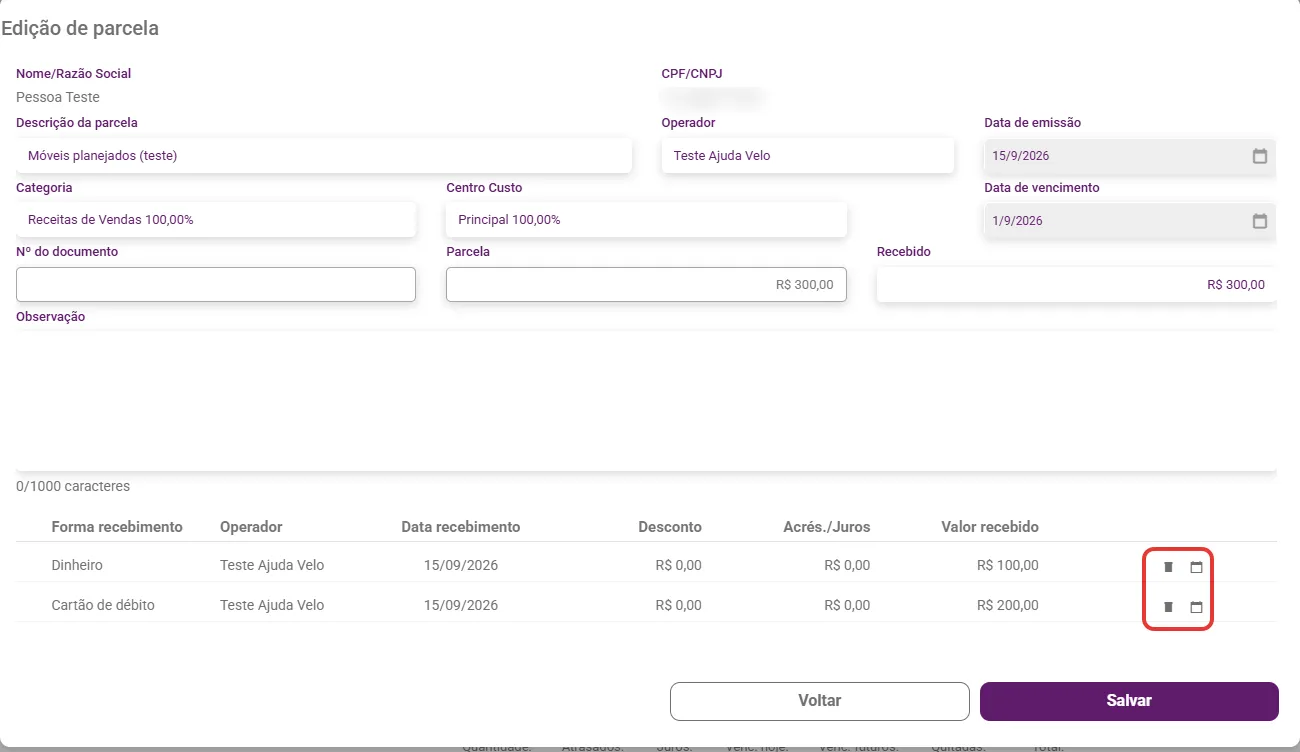
Task: Open calendar icon for Cartão de débito row
Action: 1196,607
